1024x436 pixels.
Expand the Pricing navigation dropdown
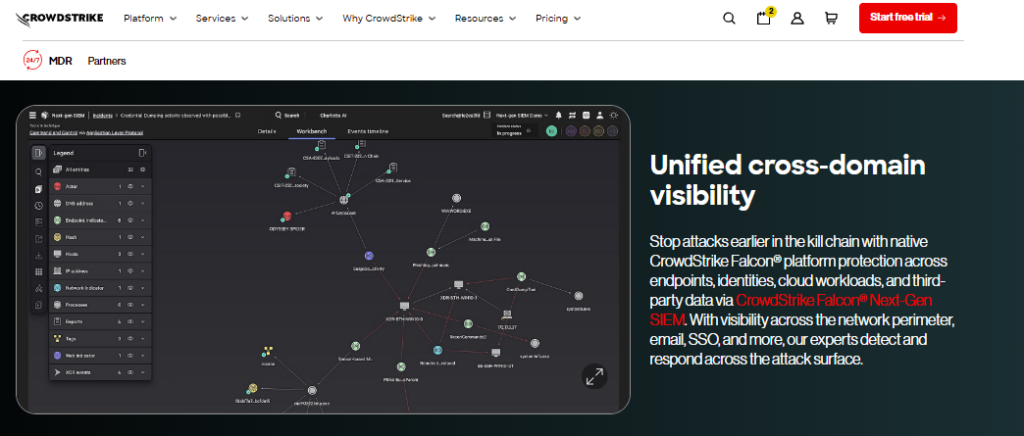tap(558, 18)
